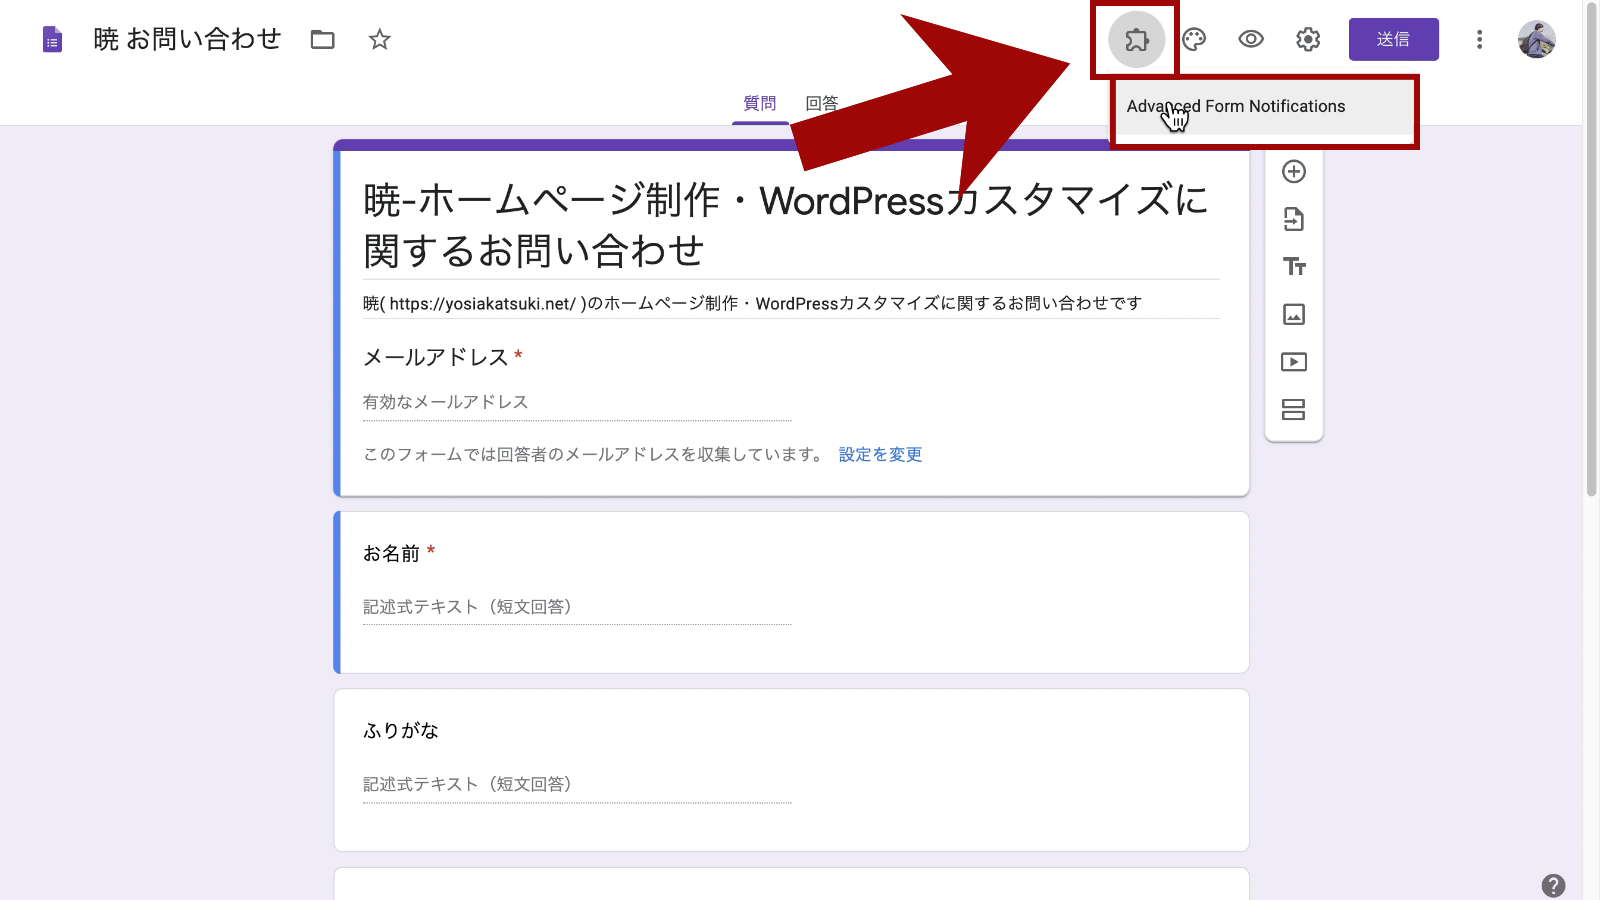
Task: Click the 設定を変更 link
Action: [x=880, y=454]
